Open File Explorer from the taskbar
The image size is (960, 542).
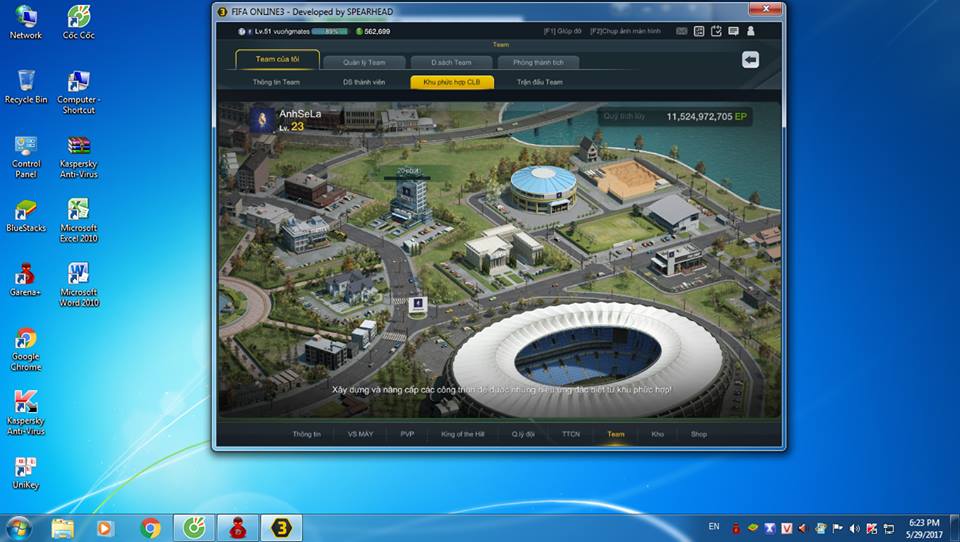pos(62,528)
